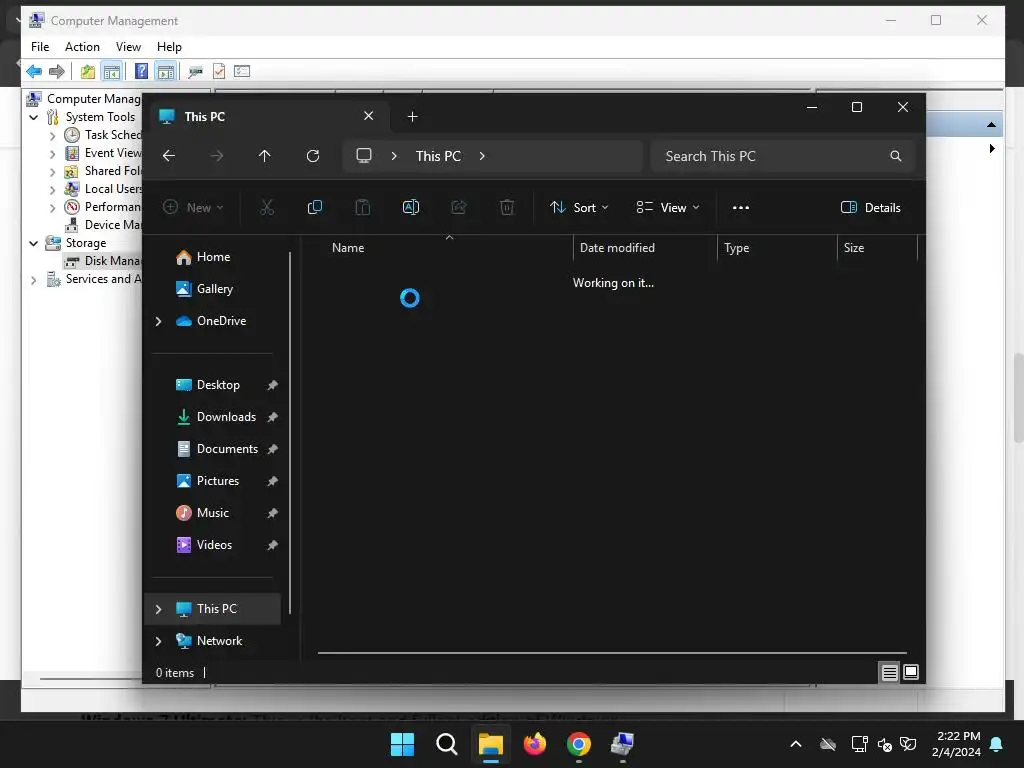1024x768 pixels.
Task: Expand OneDrive in the navigation pane
Action: pos(158,321)
